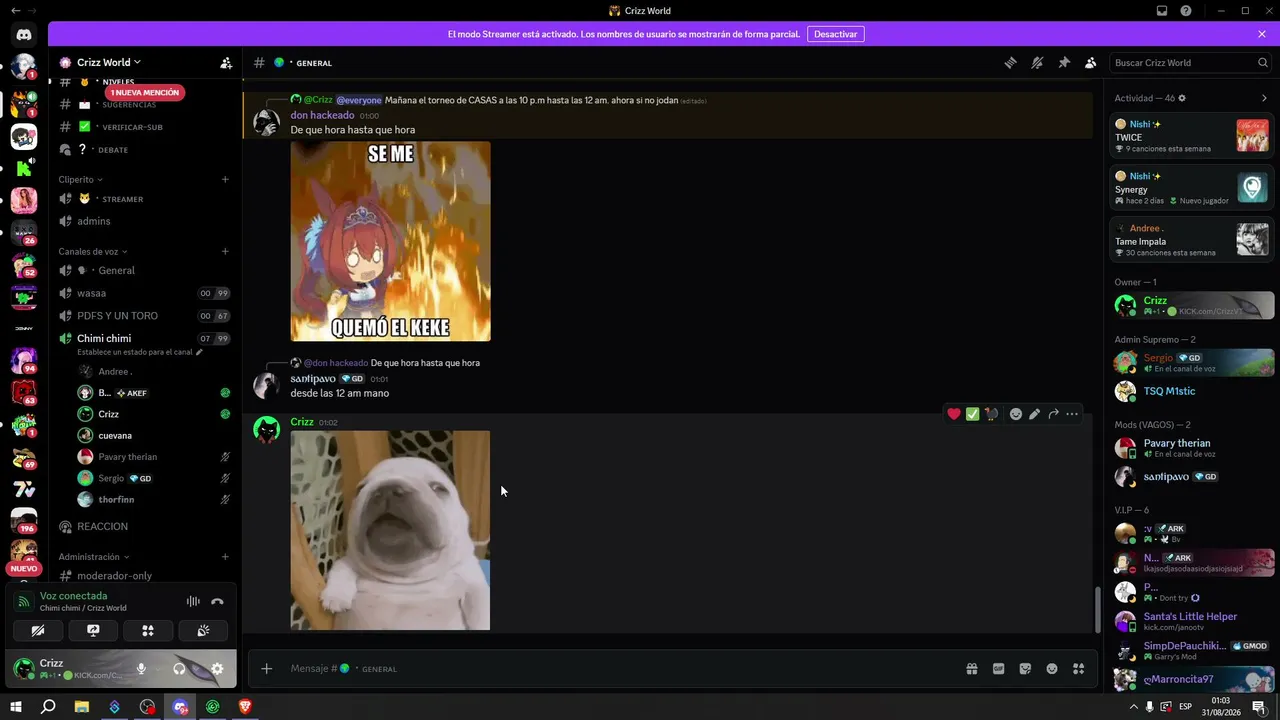Open Actividad settings gear
Viewport: 1280px width, 720px height.
[x=1182, y=98]
